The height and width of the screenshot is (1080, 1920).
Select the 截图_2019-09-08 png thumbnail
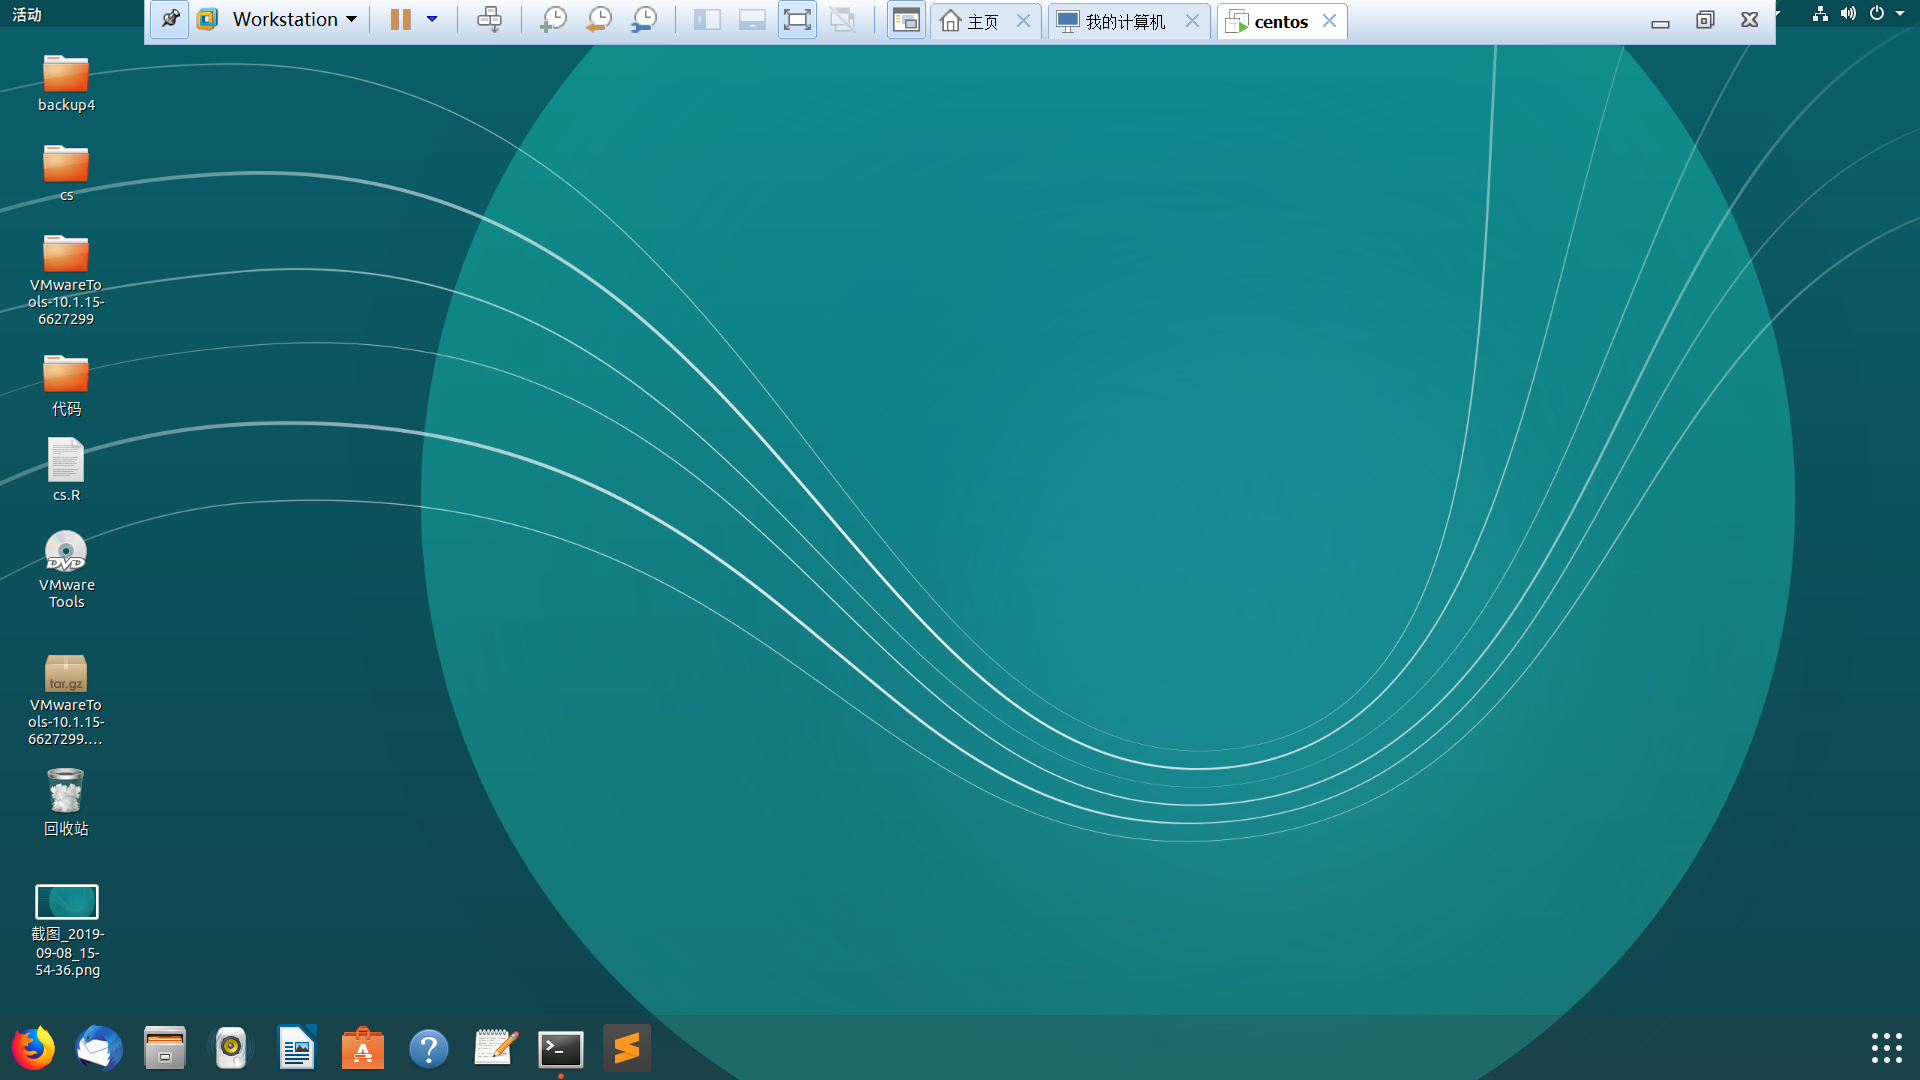(x=67, y=930)
